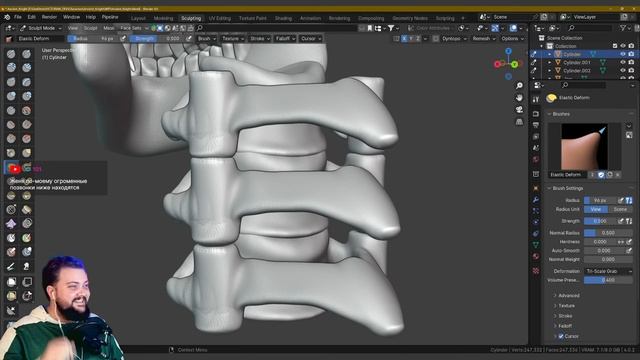The width and height of the screenshot is (640, 360).
Task: Open the Tool properties tab
Action: click(x=536, y=99)
